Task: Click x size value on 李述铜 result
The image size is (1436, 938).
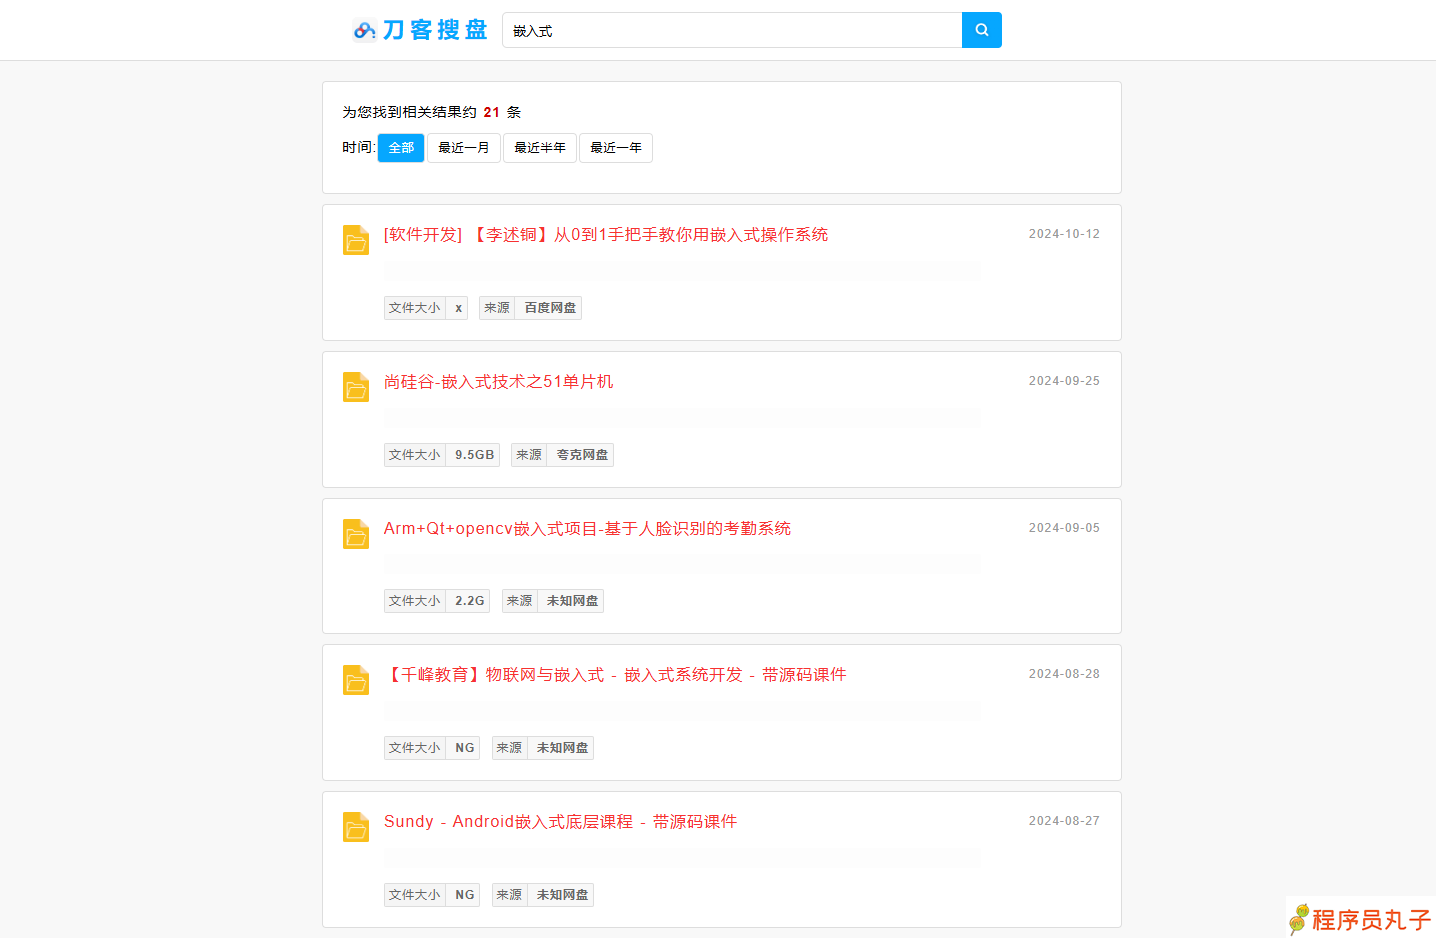Action: click(458, 308)
